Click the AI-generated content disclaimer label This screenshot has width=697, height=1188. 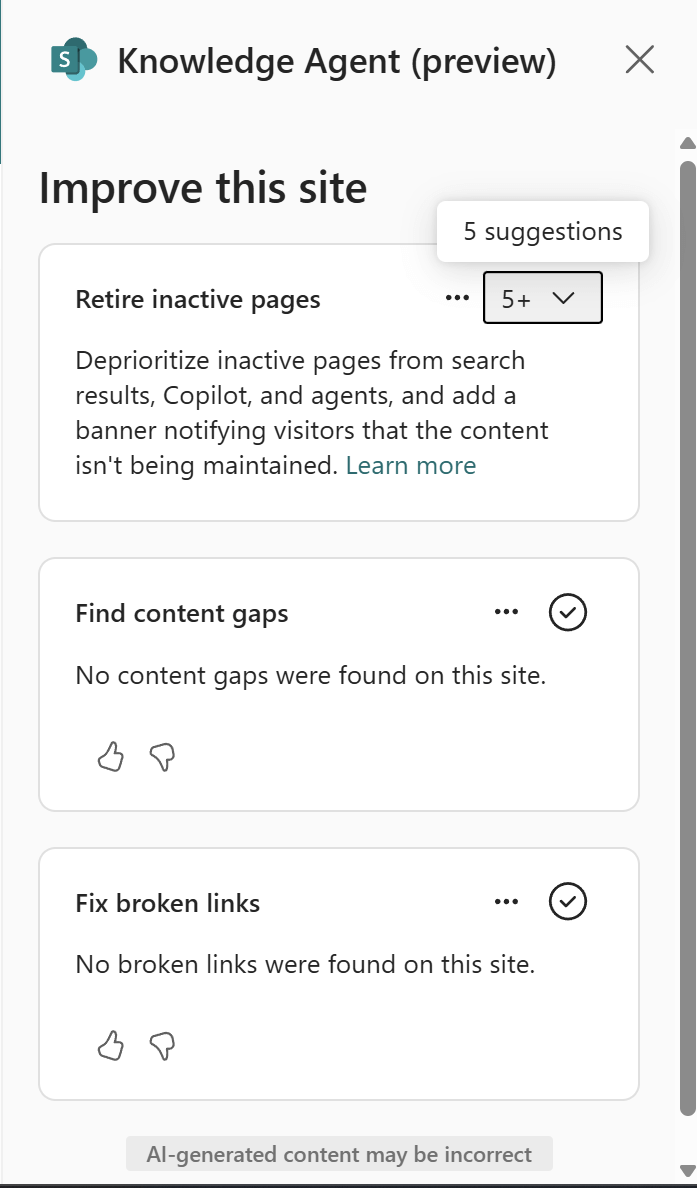(x=339, y=1154)
